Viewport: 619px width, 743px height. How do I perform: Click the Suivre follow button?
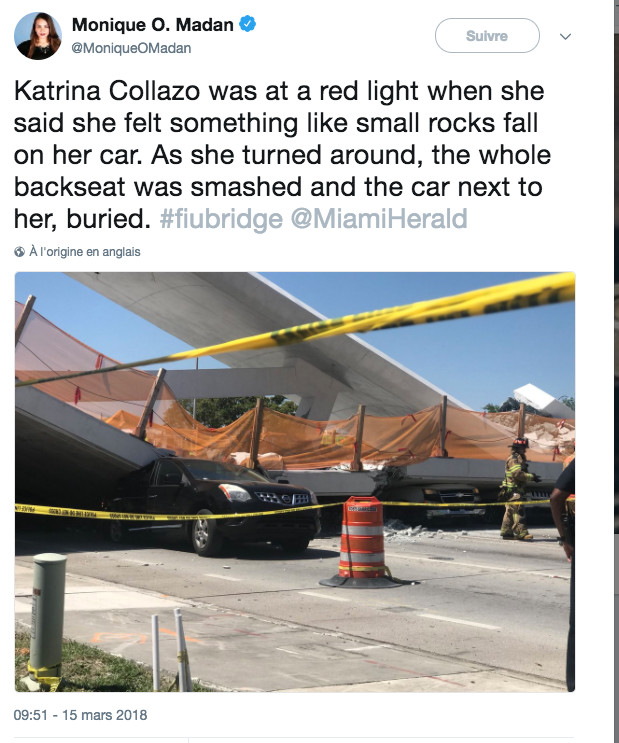pos(487,36)
